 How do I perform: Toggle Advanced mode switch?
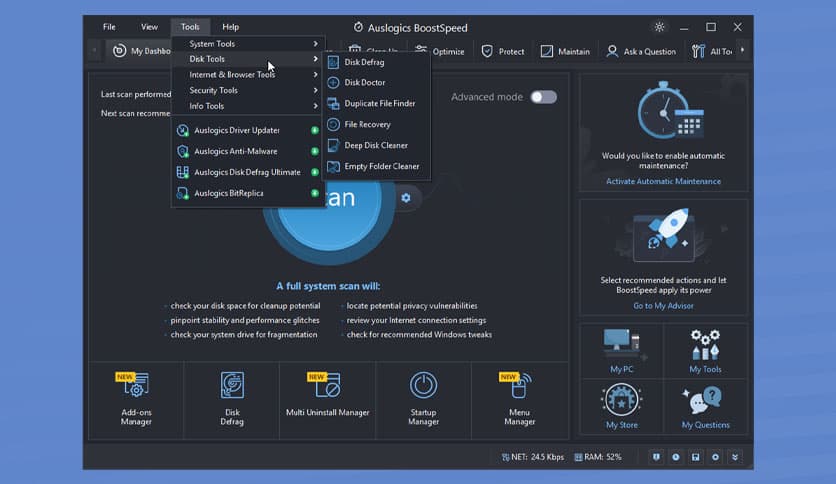point(543,97)
